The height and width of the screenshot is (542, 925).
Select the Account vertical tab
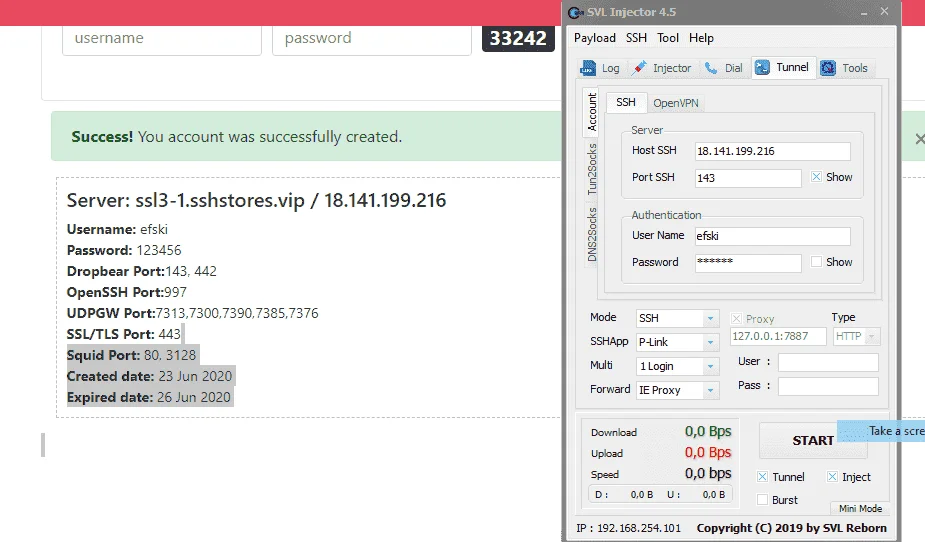click(592, 112)
